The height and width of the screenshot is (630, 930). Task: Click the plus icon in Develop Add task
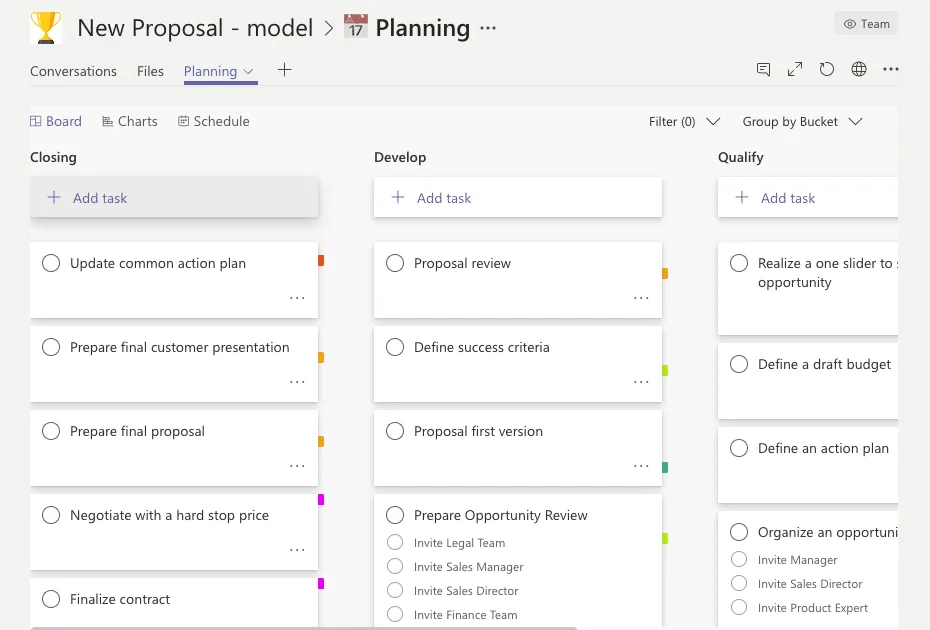[x=398, y=198]
